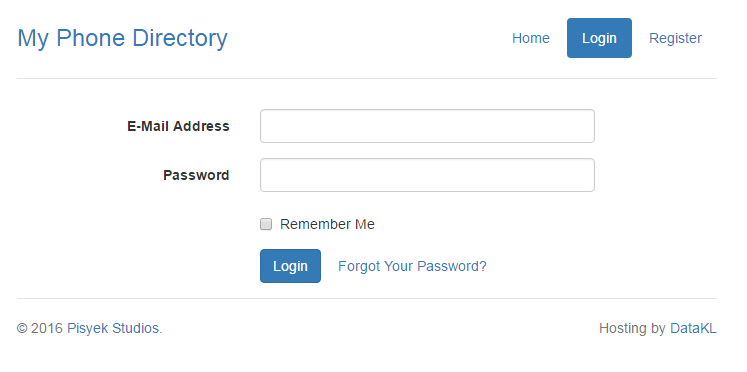The image size is (747, 372).
Task: Open the Register navigation link
Action: [675, 38]
